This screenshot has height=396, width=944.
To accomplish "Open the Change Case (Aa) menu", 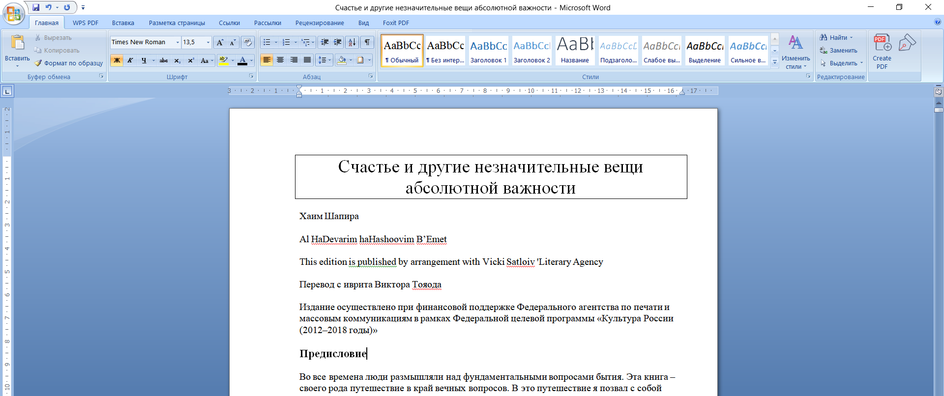I will click(x=206, y=60).
